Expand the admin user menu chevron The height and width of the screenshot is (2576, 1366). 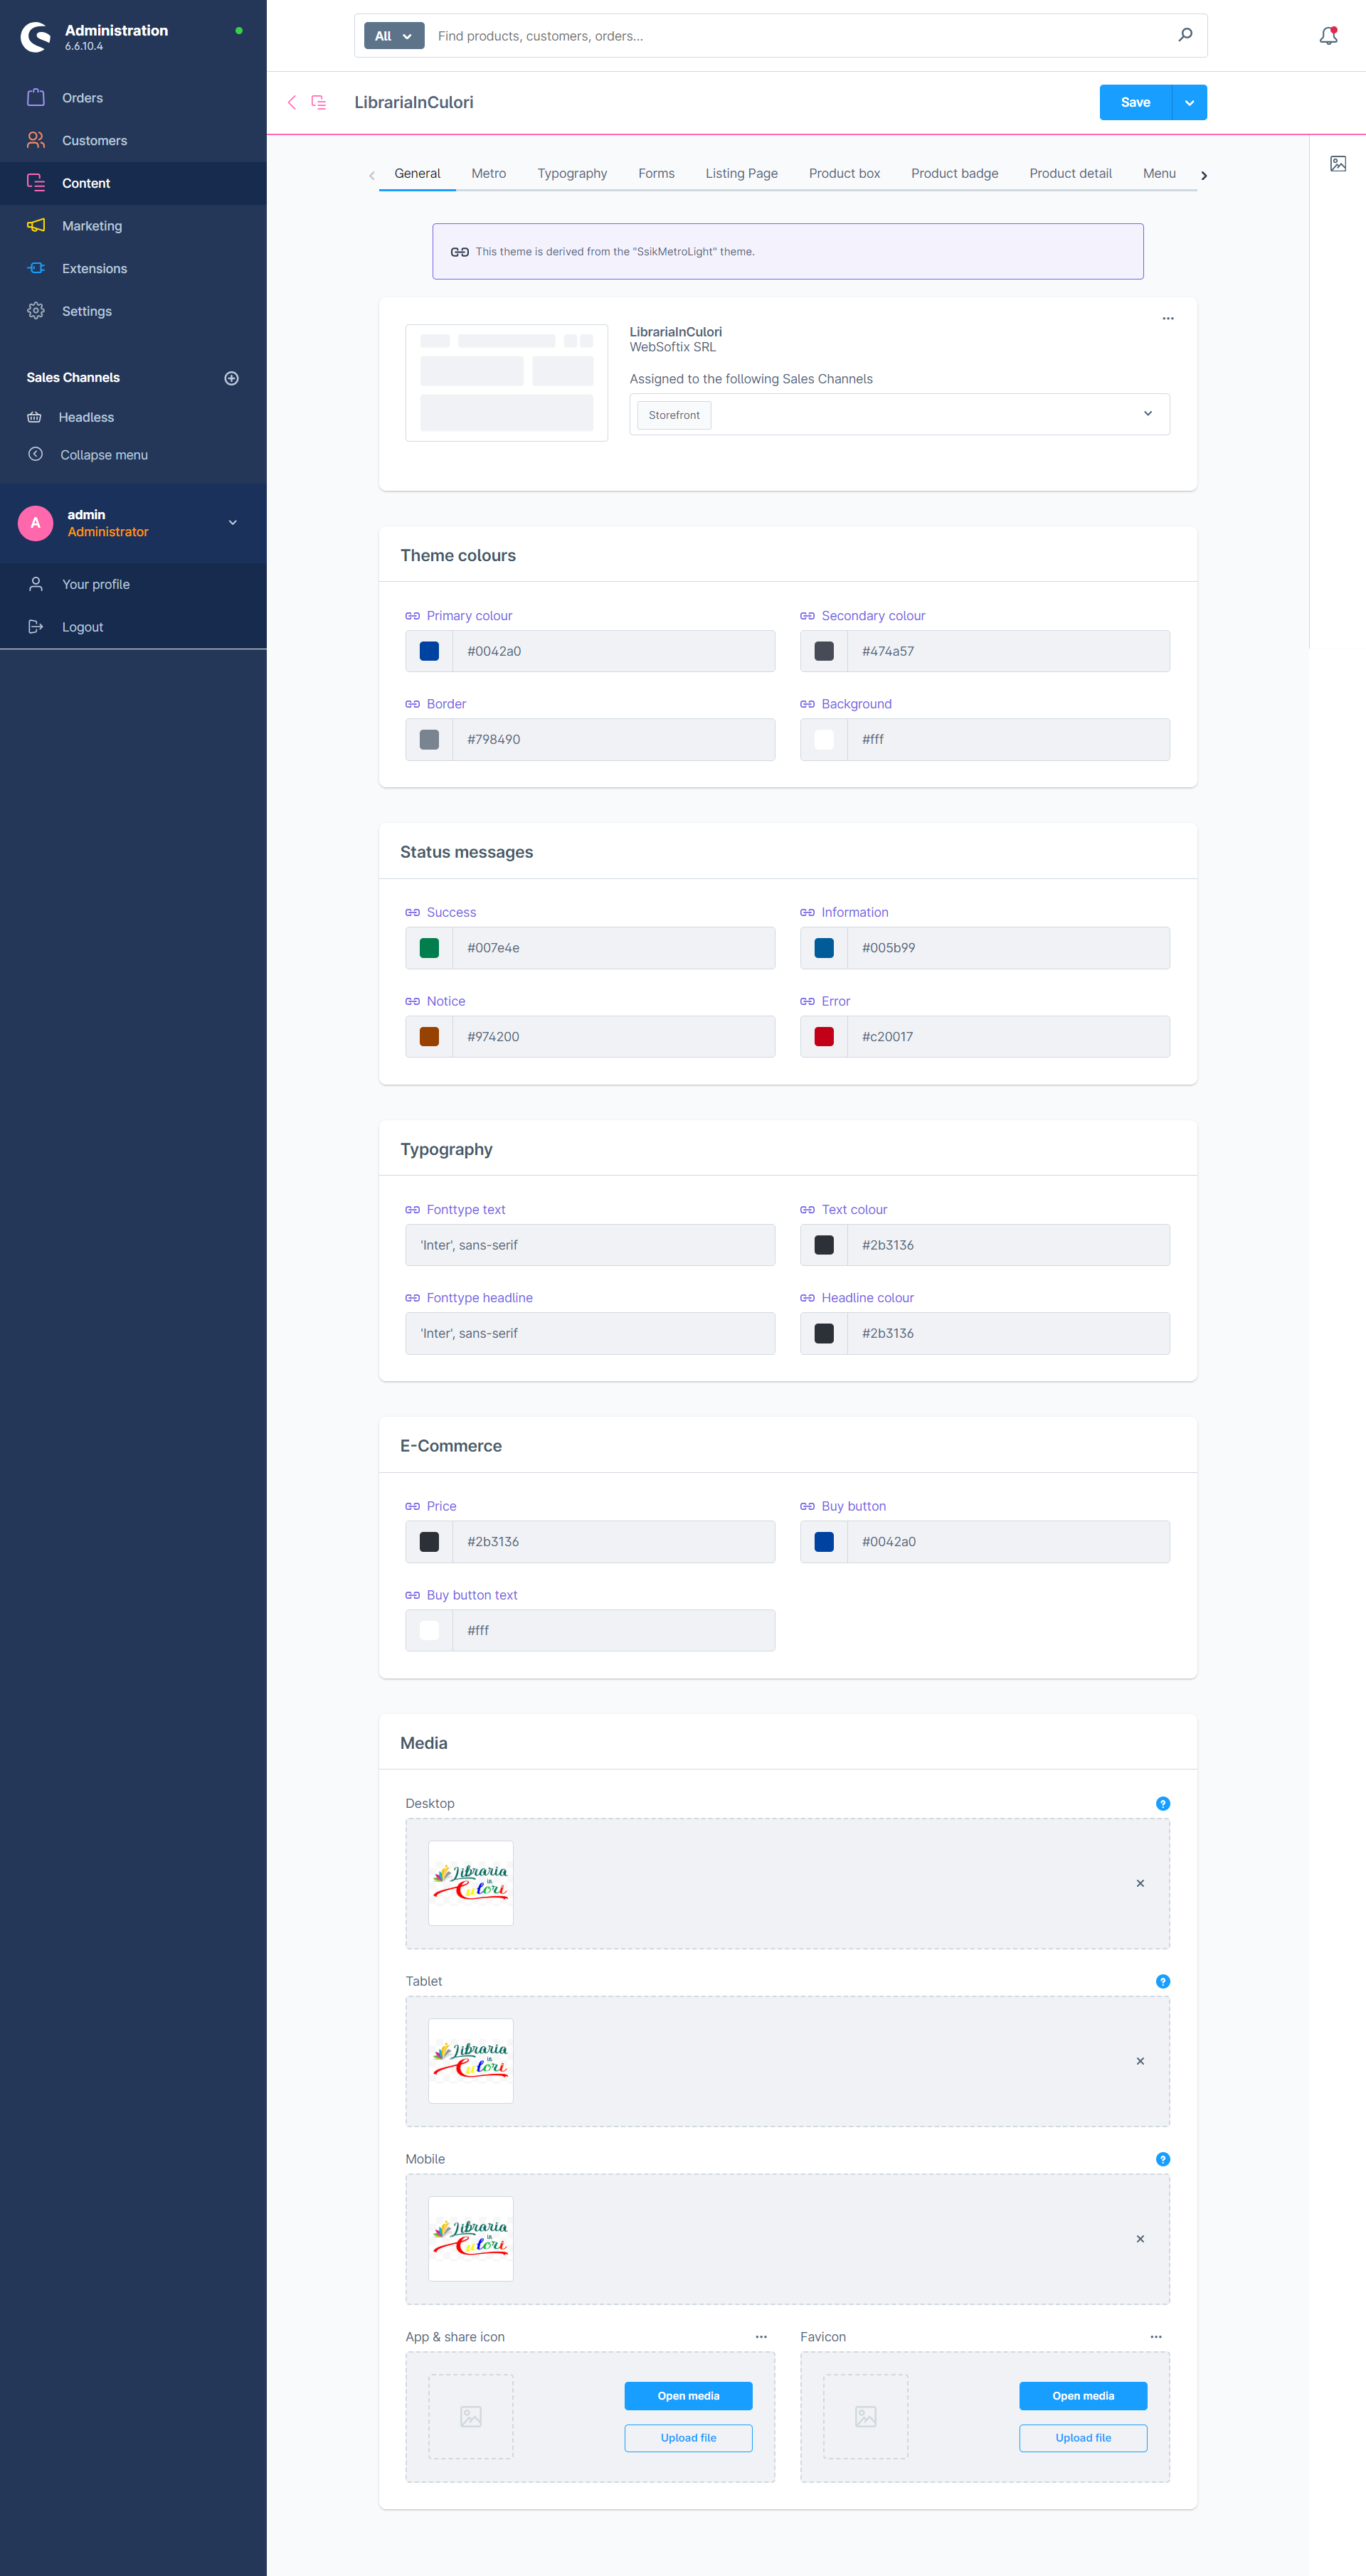pyautogui.click(x=232, y=522)
